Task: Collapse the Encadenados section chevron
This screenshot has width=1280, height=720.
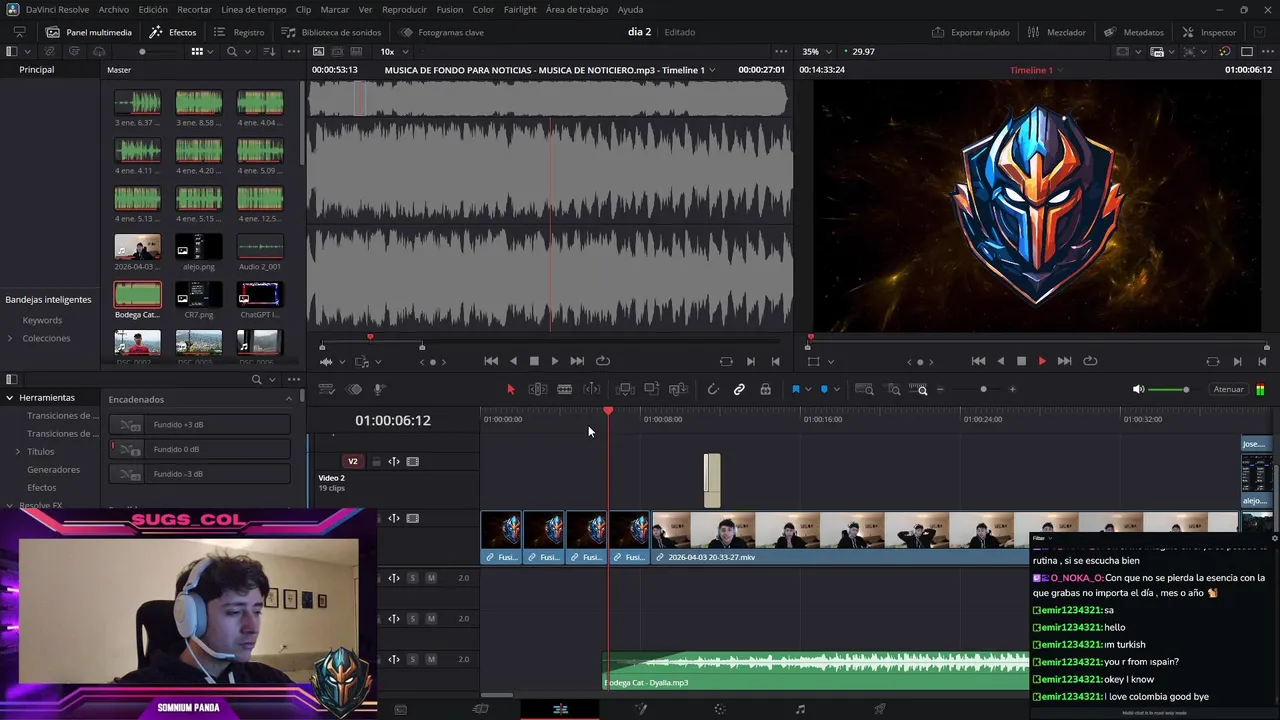Action: (x=289, y=399)
